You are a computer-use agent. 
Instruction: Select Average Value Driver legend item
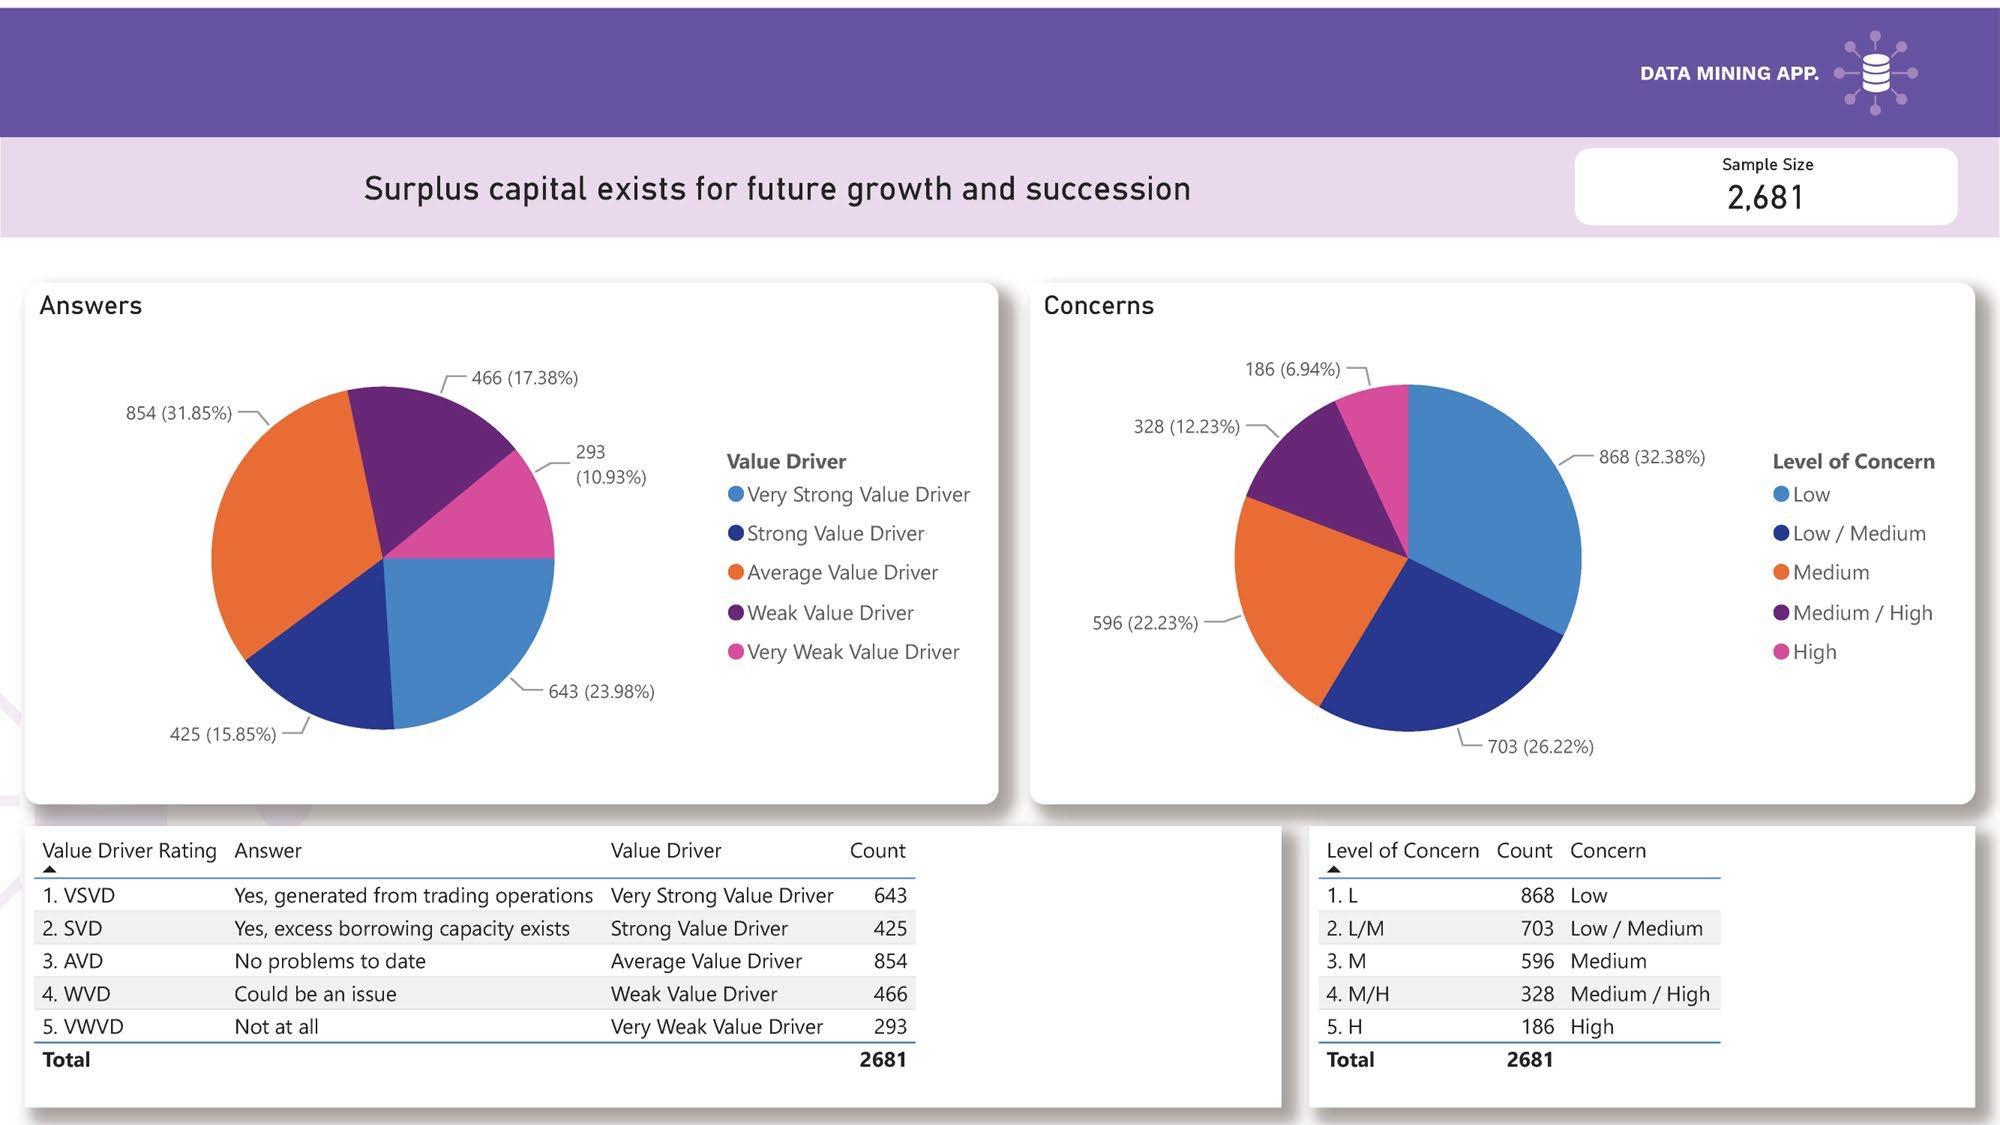coord(842,573)
